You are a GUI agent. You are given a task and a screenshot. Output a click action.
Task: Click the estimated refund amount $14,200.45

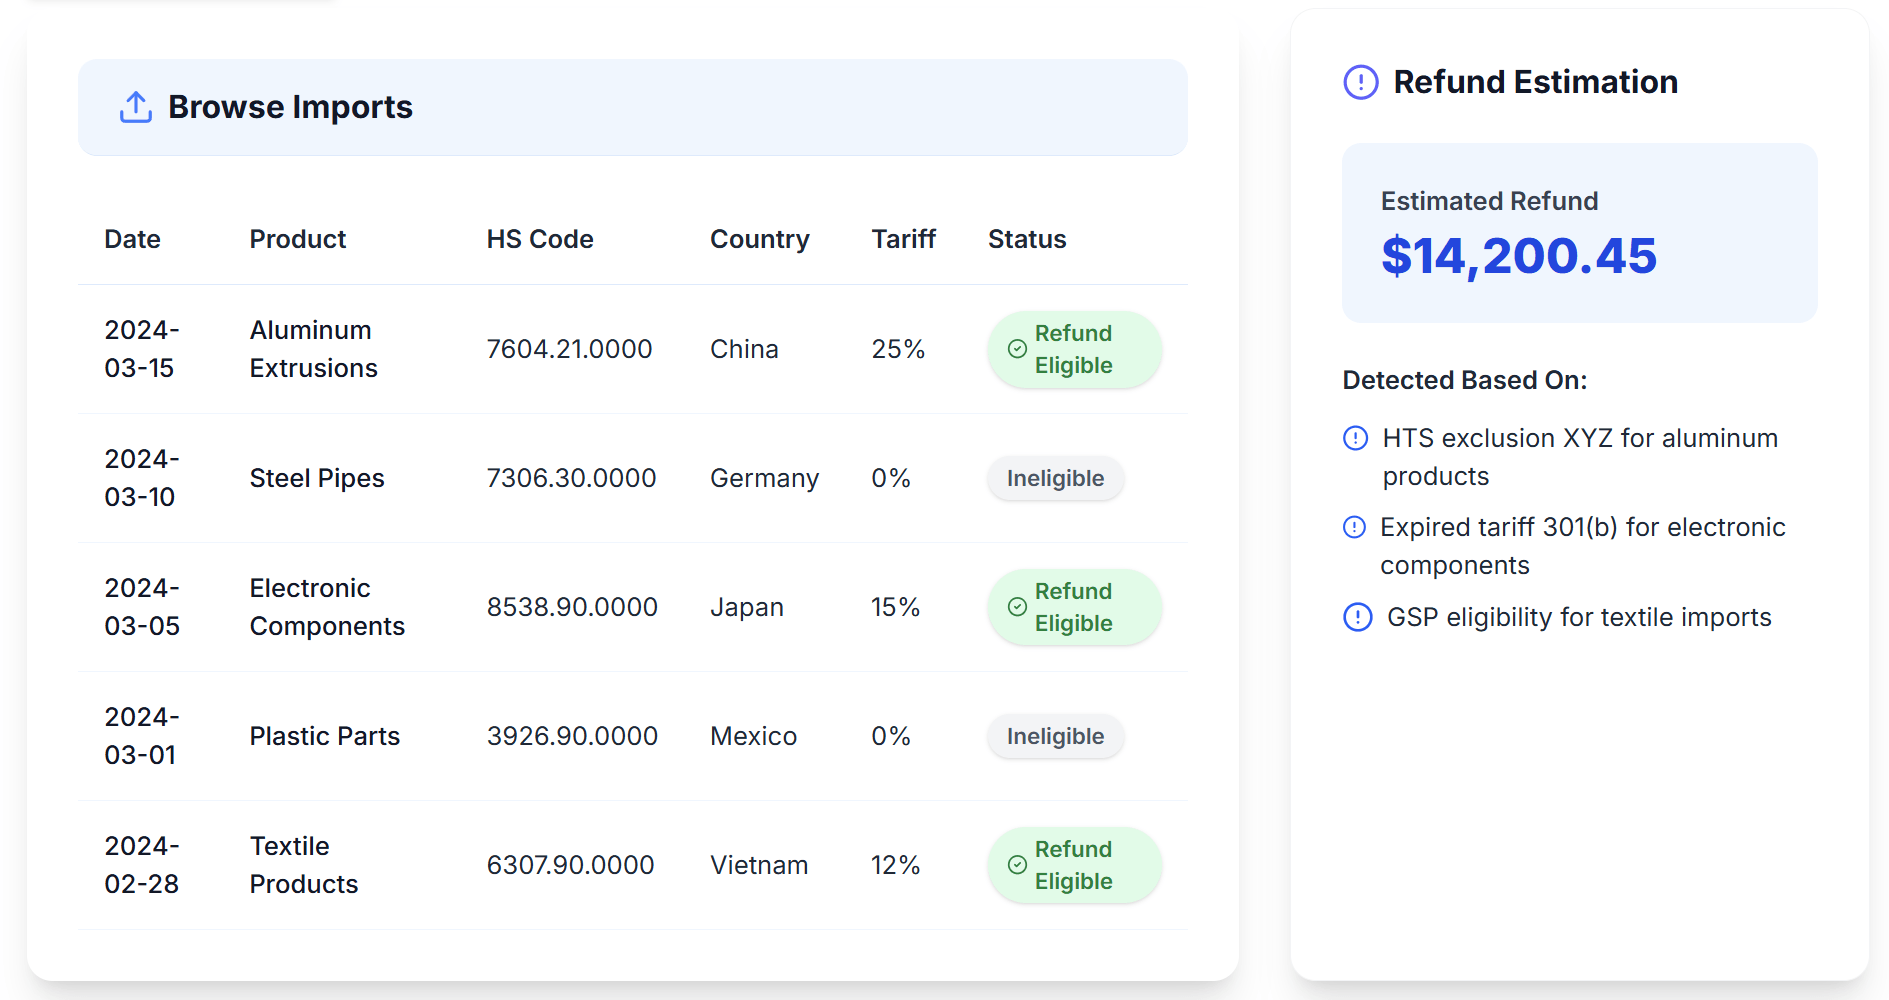(x=1518, y=256)
